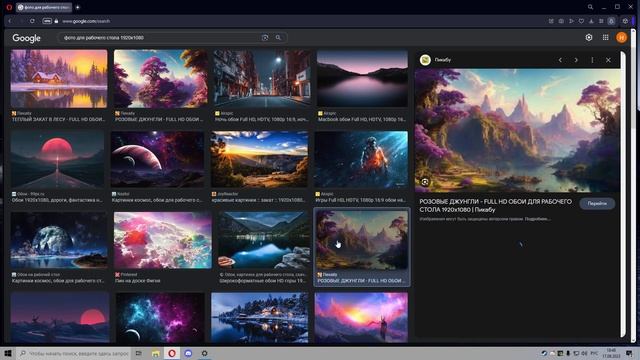Click the VPN badge in address bar
Image resolution: width=640 pixels, height=360 pixels.
47,21
